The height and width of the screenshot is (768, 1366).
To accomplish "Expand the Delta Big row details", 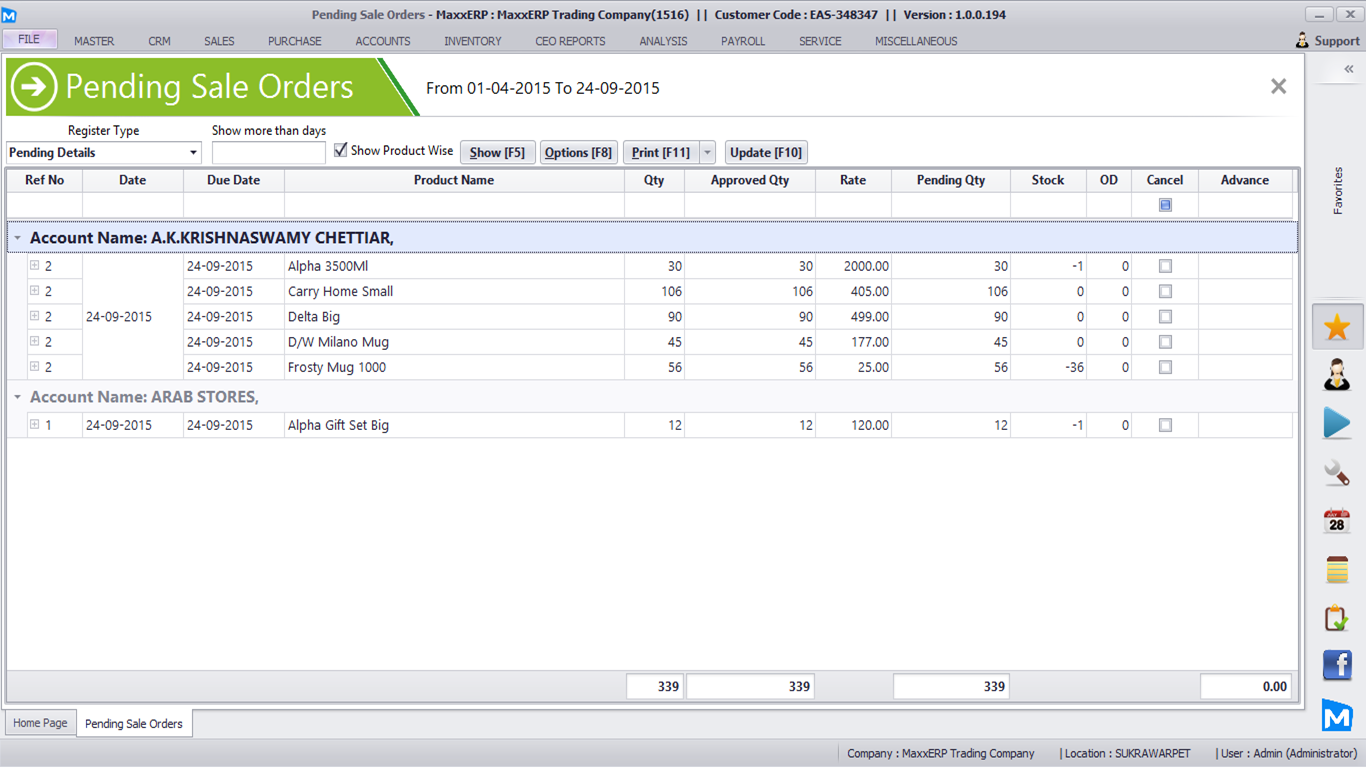I will [x=34, y=316].
